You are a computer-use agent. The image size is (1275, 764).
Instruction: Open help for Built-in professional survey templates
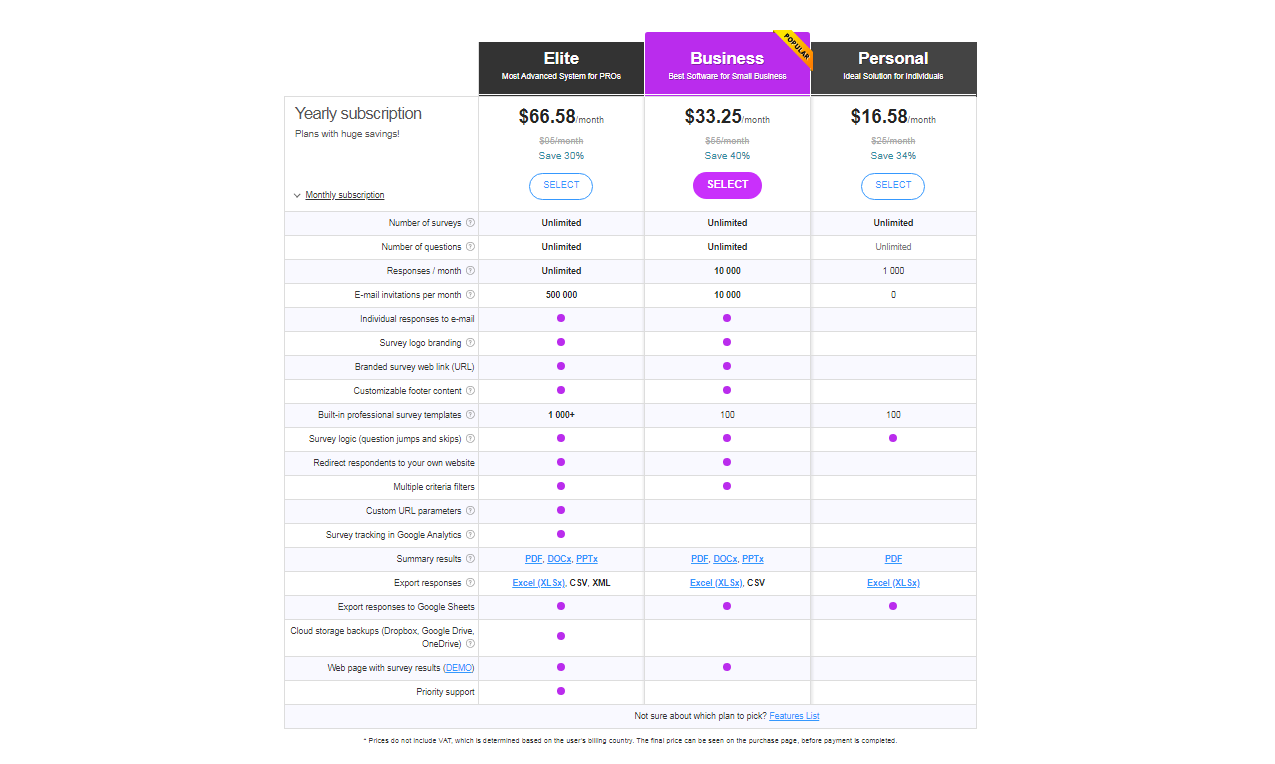coord(470,415)
